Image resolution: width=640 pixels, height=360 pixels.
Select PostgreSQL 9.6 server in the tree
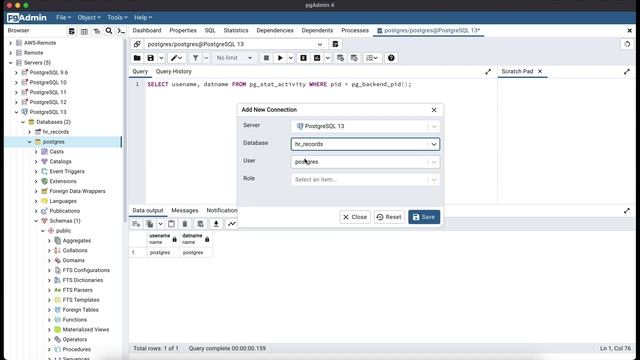(49, 73)
